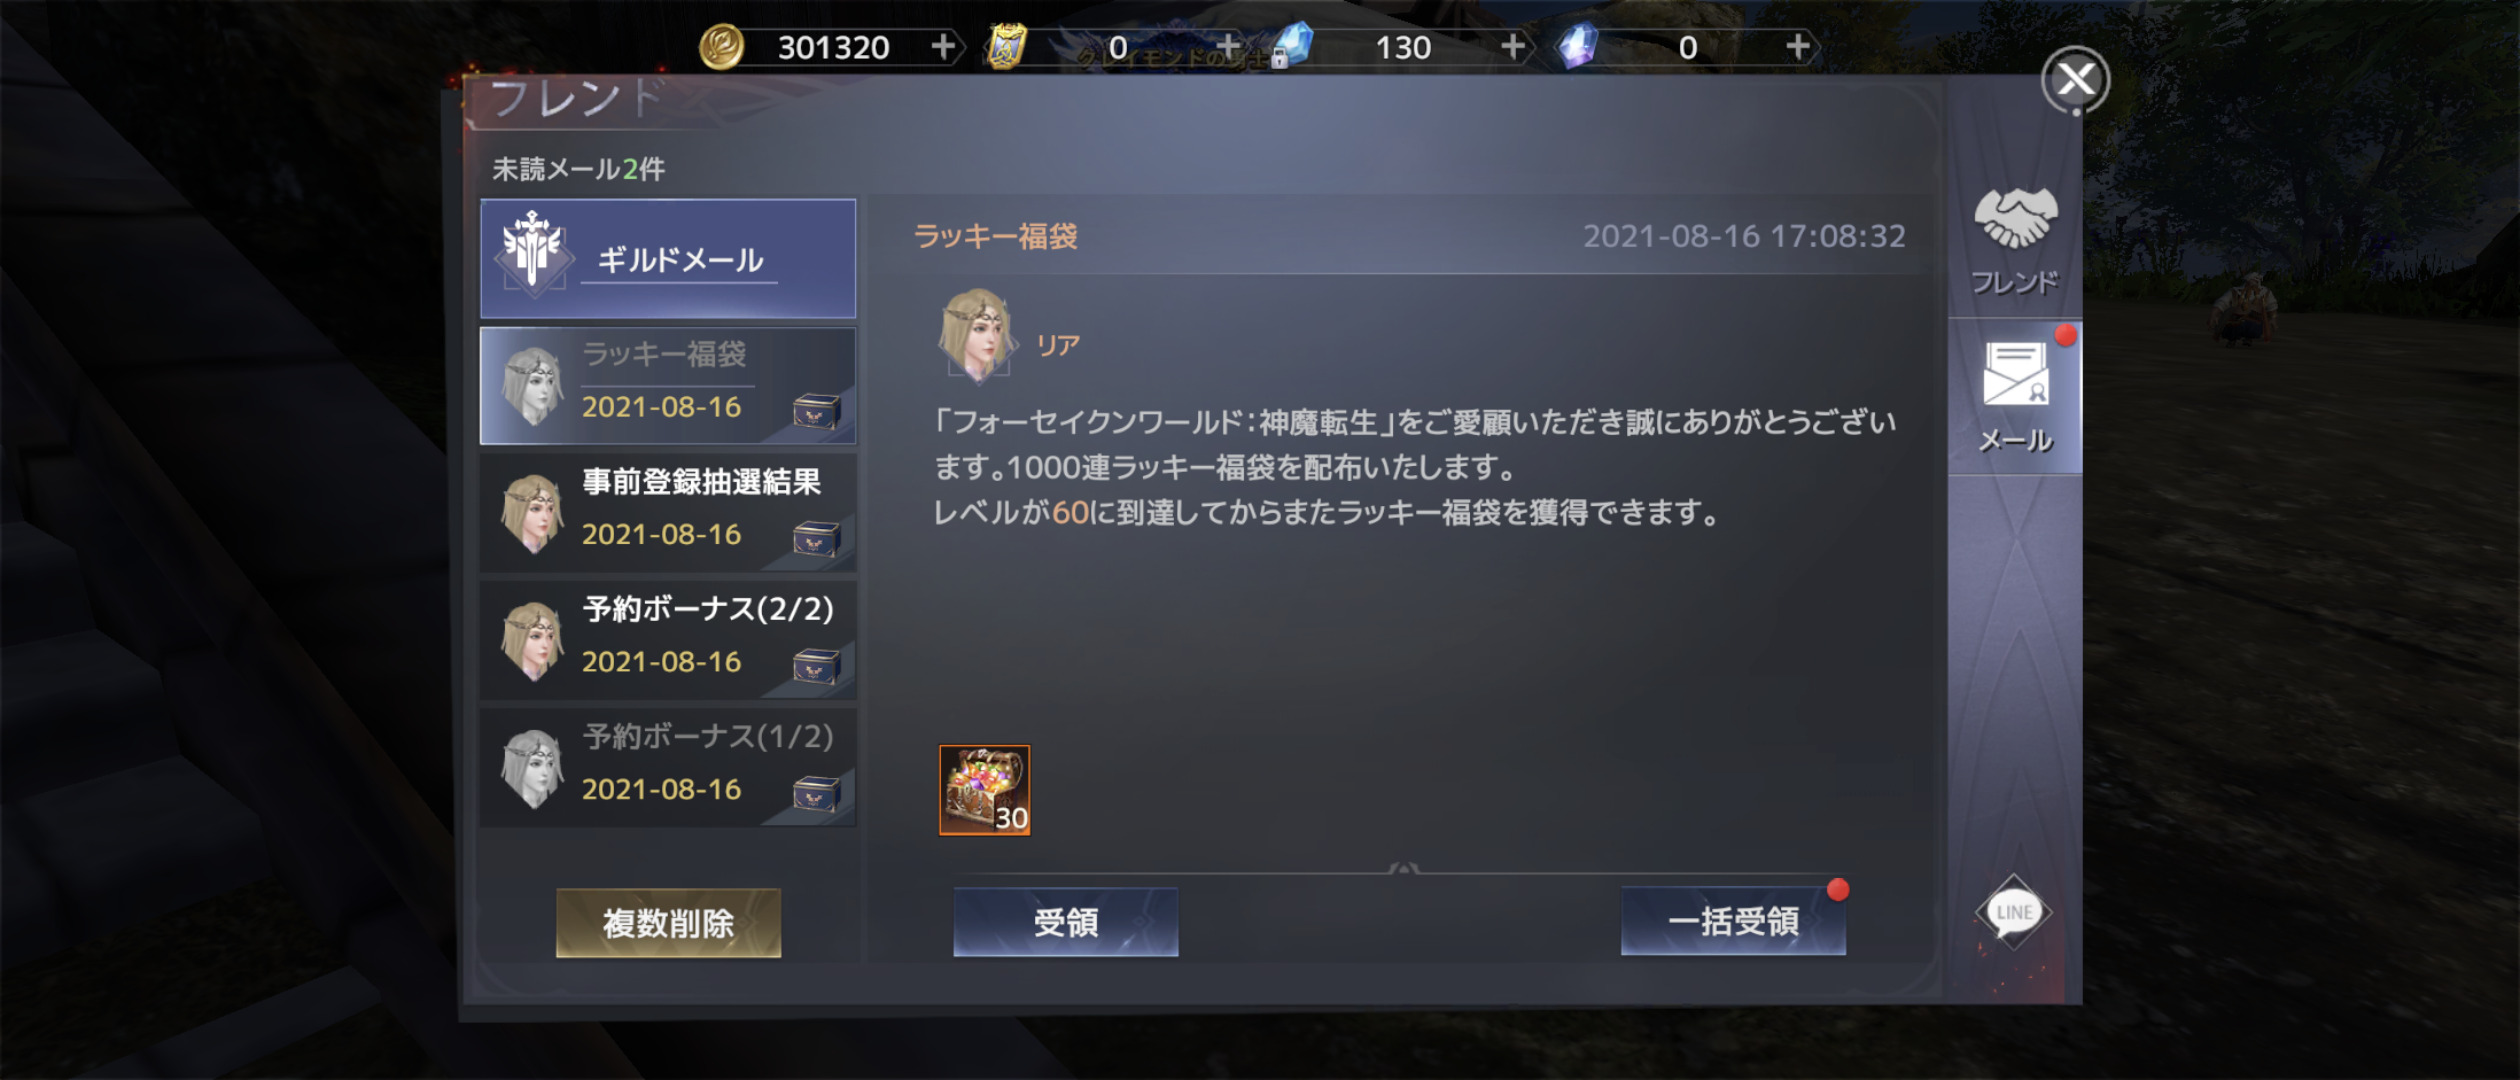The image size is (2520, 1080).
Task: Click the gold coin currency icon
Action: pyautogui.click(x=721, y=46)
